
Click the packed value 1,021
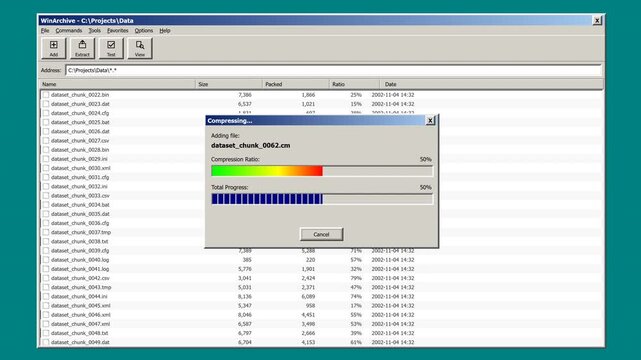(x=308, y=104)
